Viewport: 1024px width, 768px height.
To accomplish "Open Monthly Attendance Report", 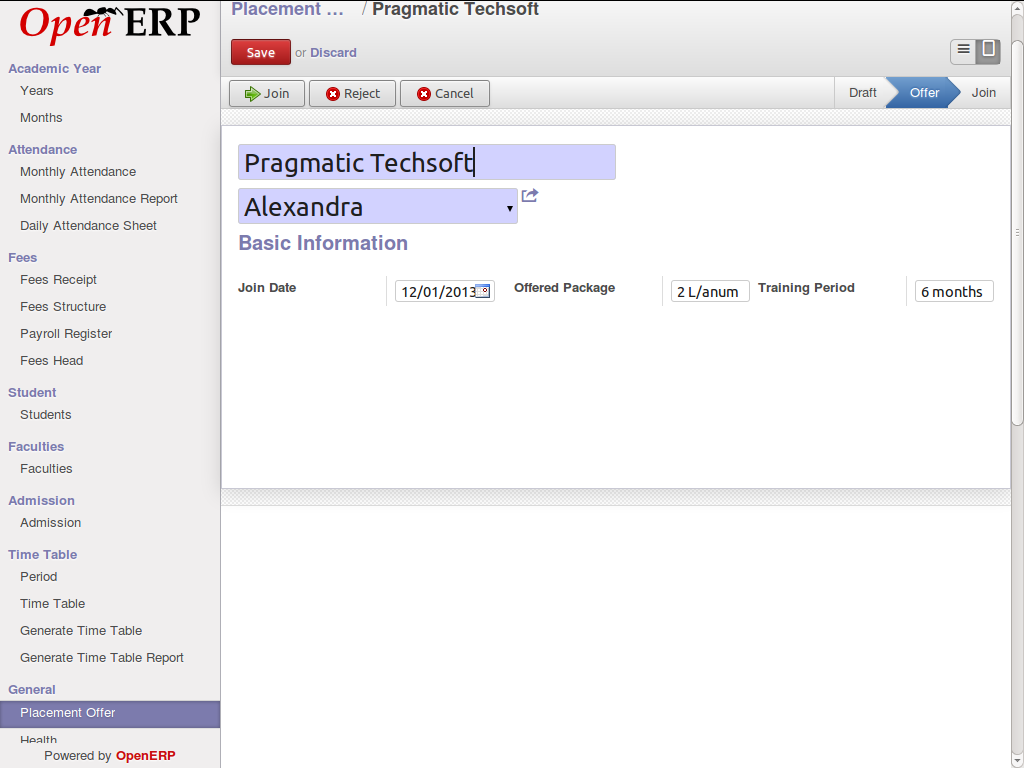I will pyautogui.click(x=99, y=199).
